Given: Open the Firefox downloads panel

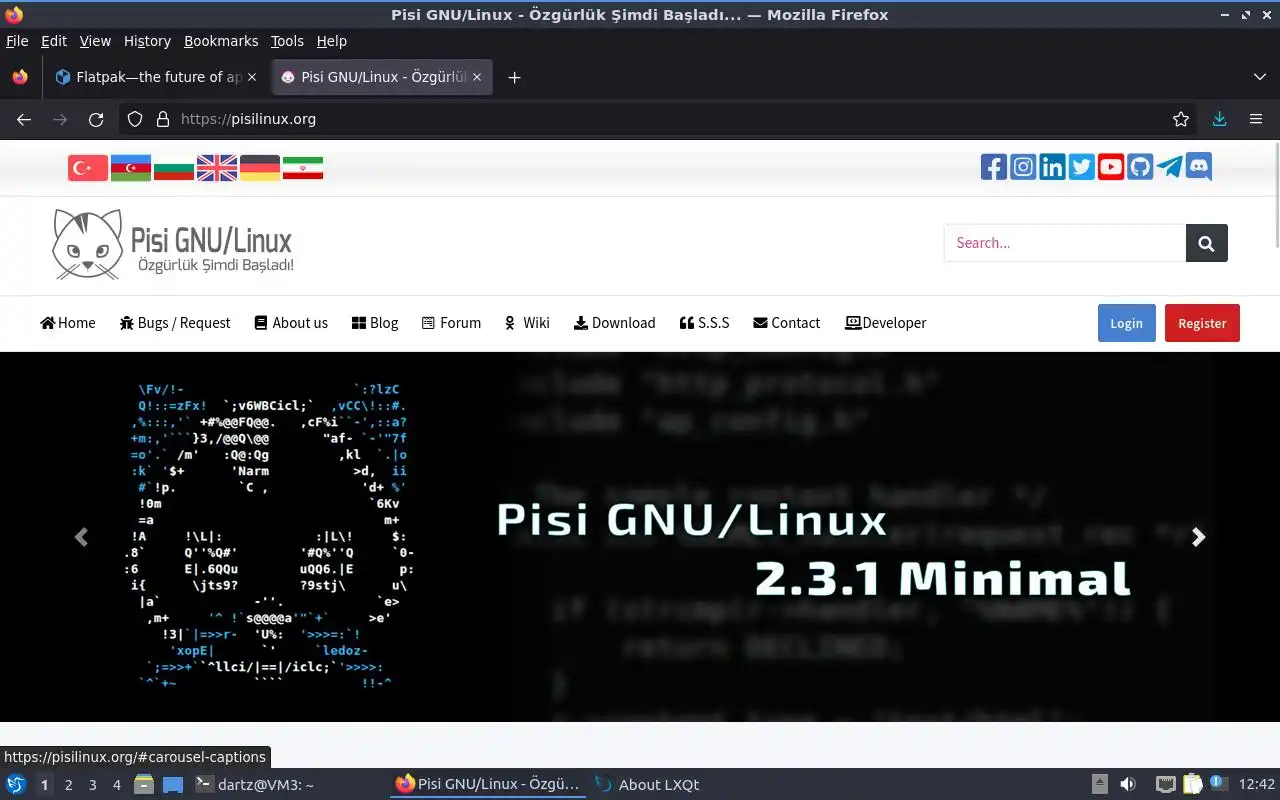Looking at the screenshot, I should (x=1219, y=119).
